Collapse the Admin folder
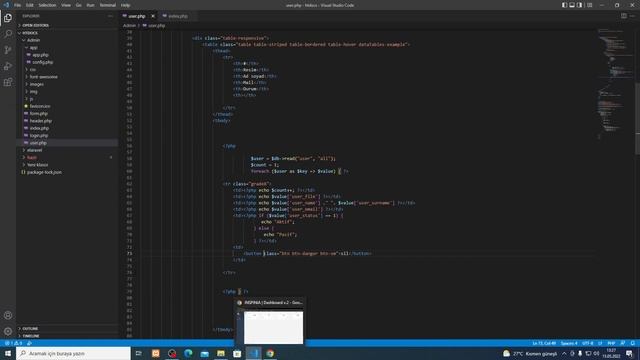Screen dimensions: 640x360 point(68,40)
